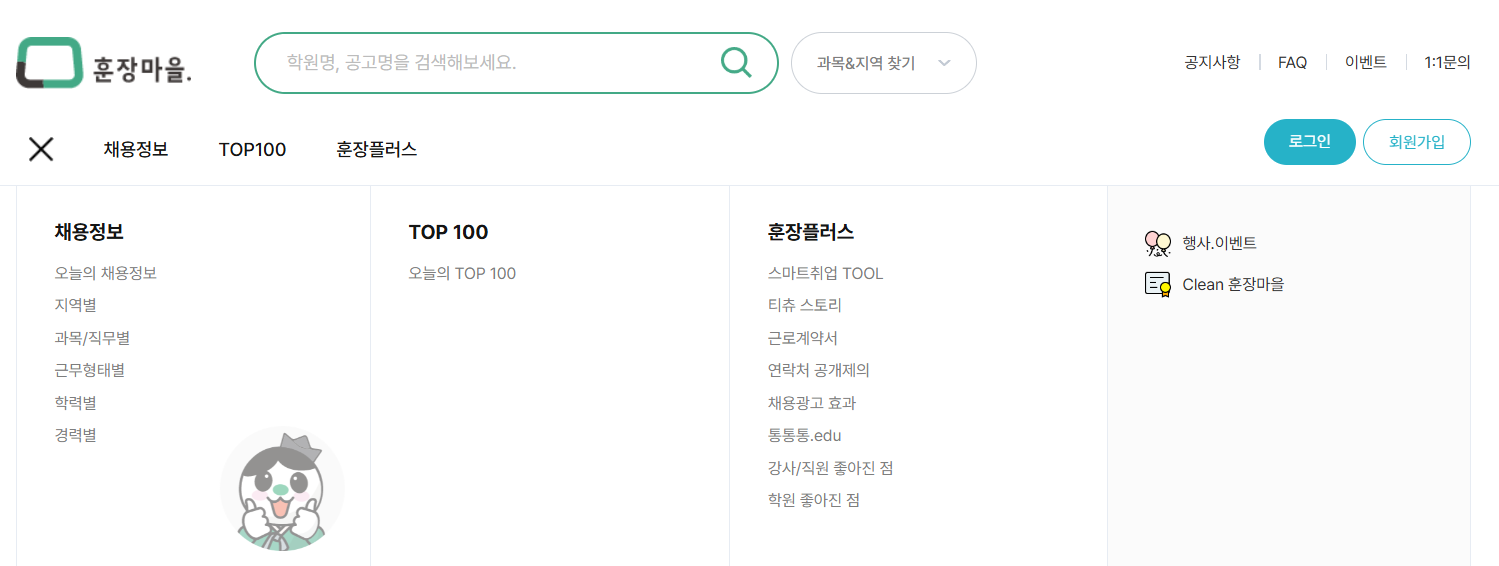Click the 로그인 button
Viewport: 1499px width, 566px height.
coord(1310,142)
